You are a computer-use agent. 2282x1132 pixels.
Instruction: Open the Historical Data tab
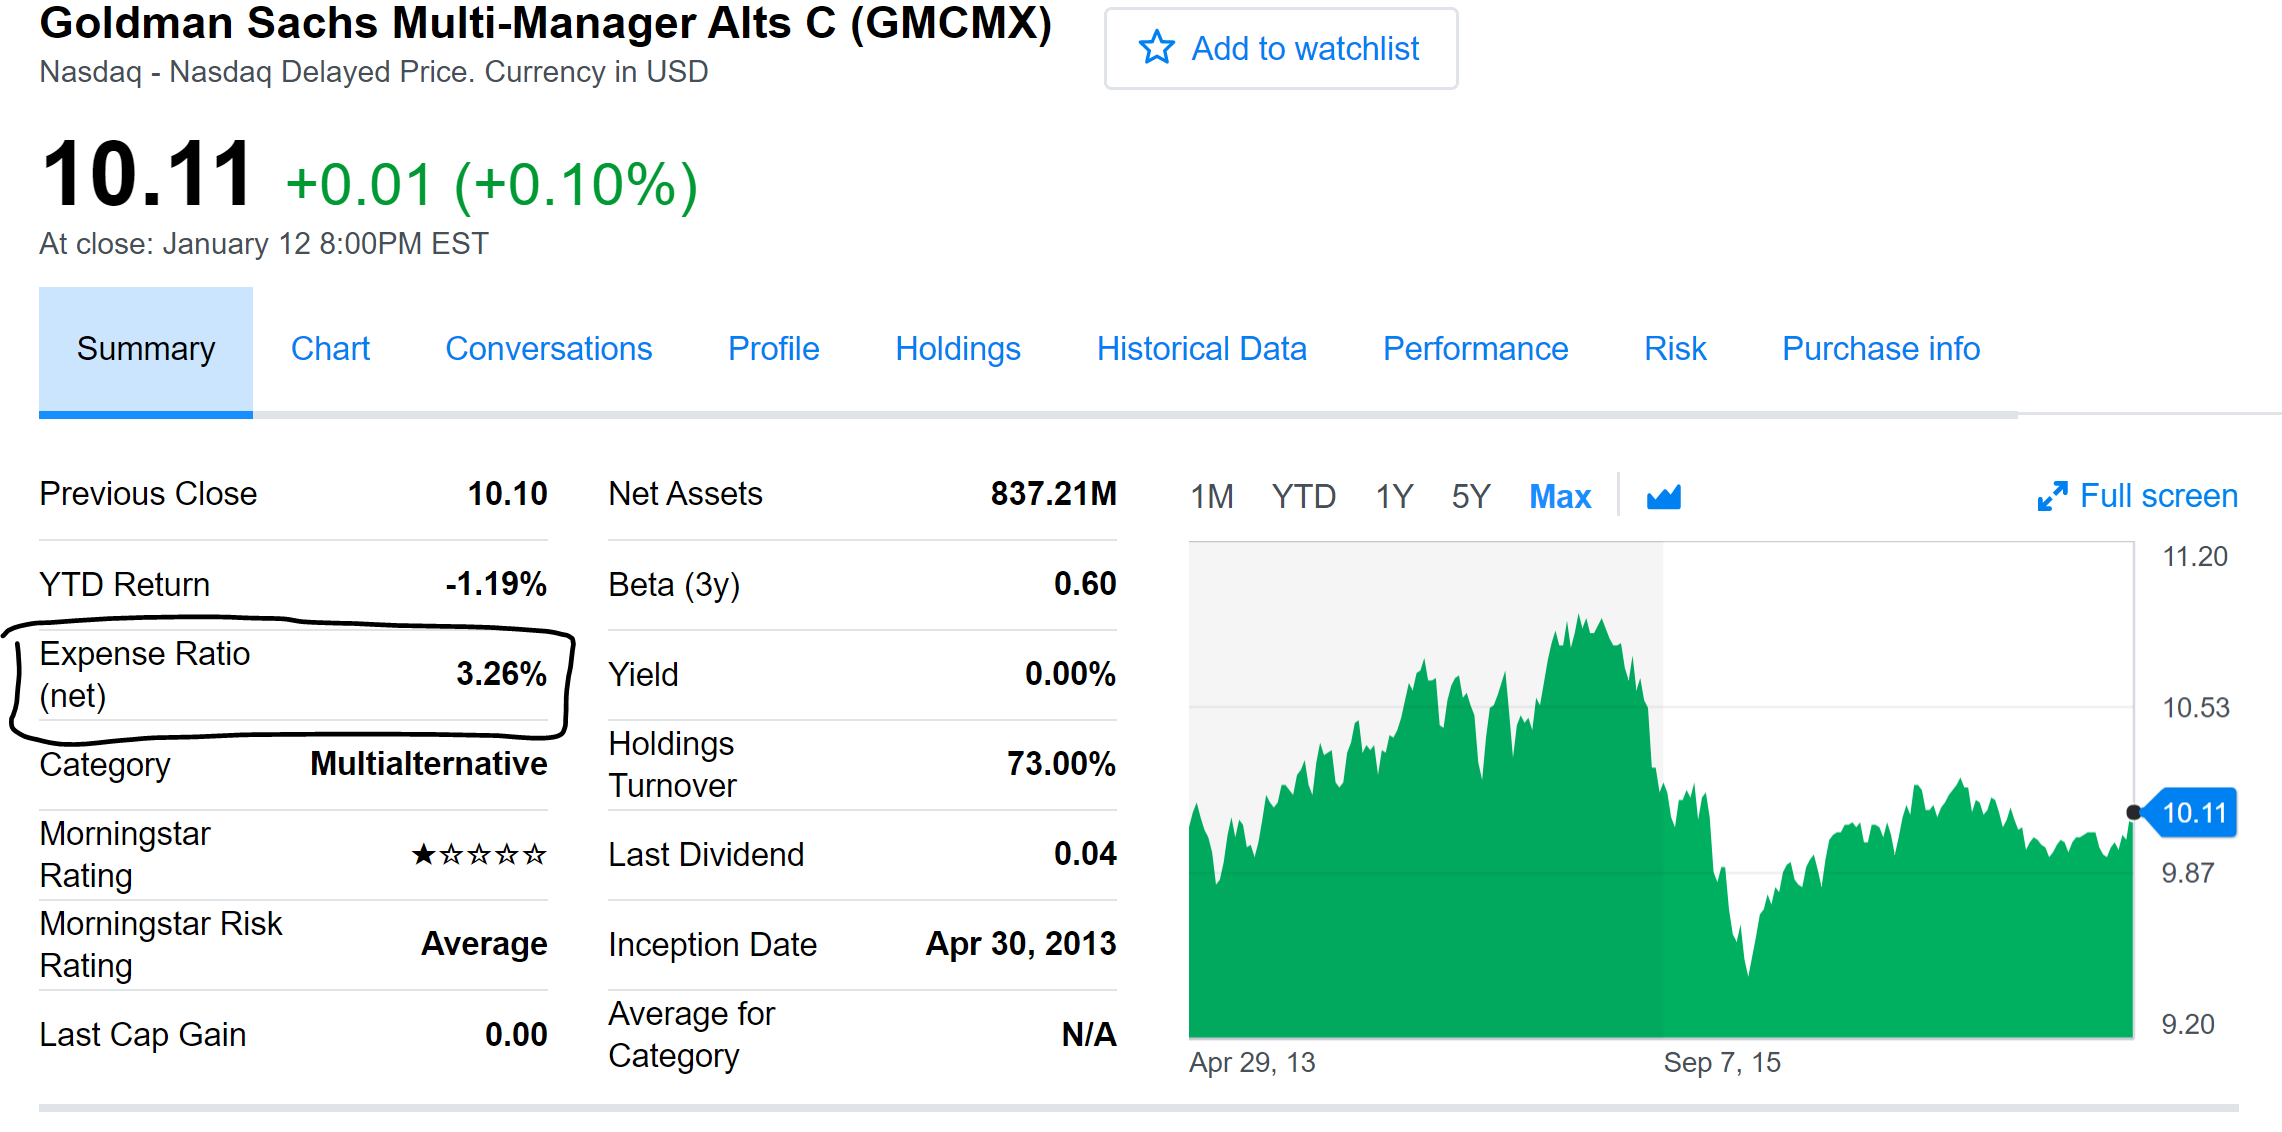[x=1201, y=349]
